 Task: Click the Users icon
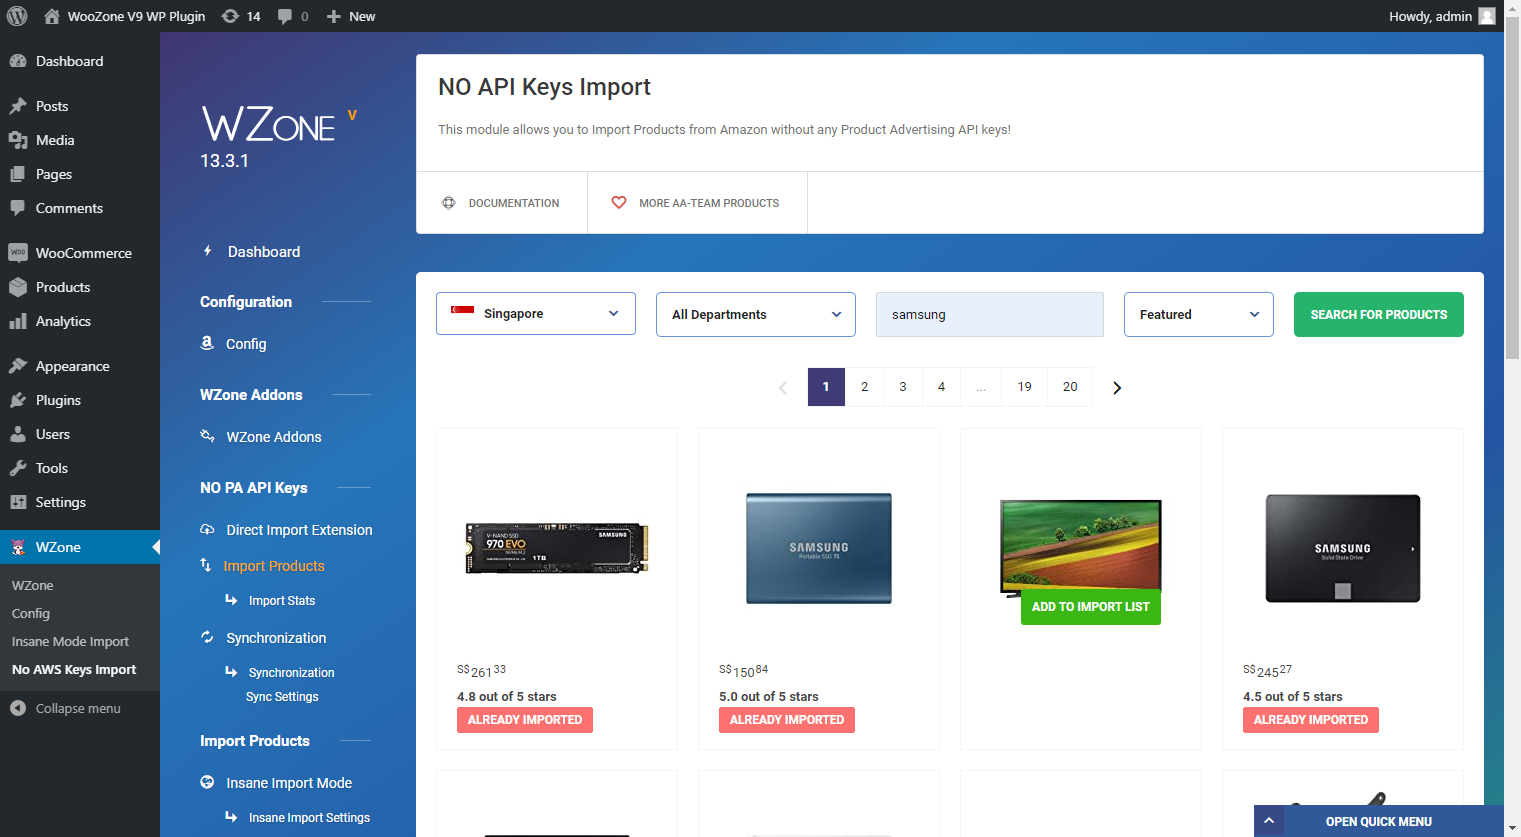[18, 434]
